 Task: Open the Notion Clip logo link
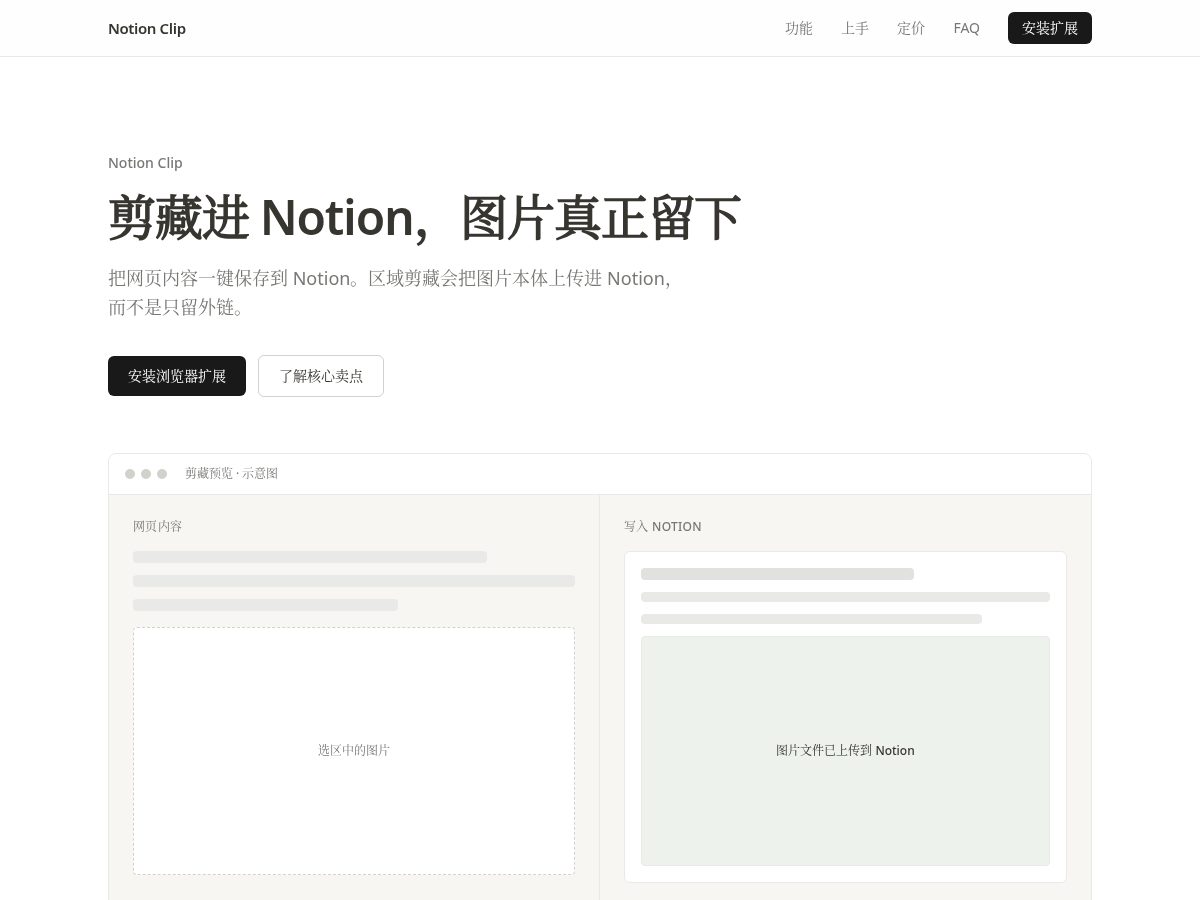(147, 28)
